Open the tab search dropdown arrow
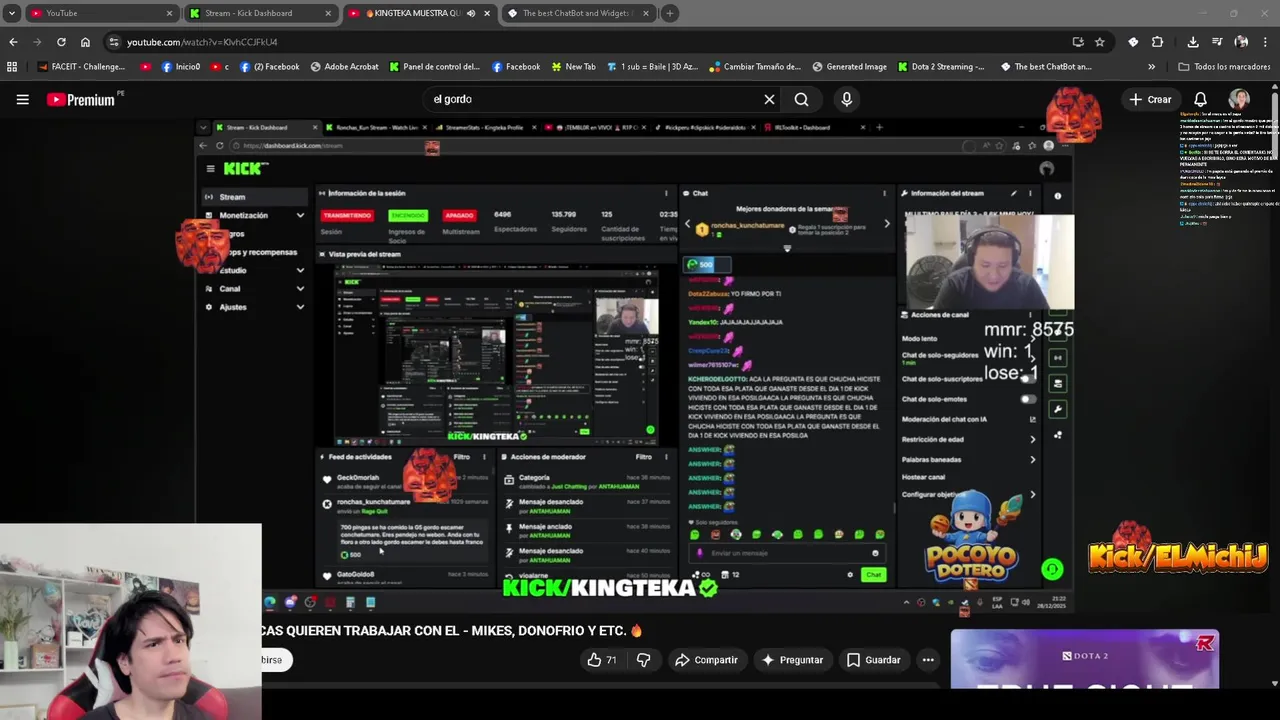 coord(12,13)
